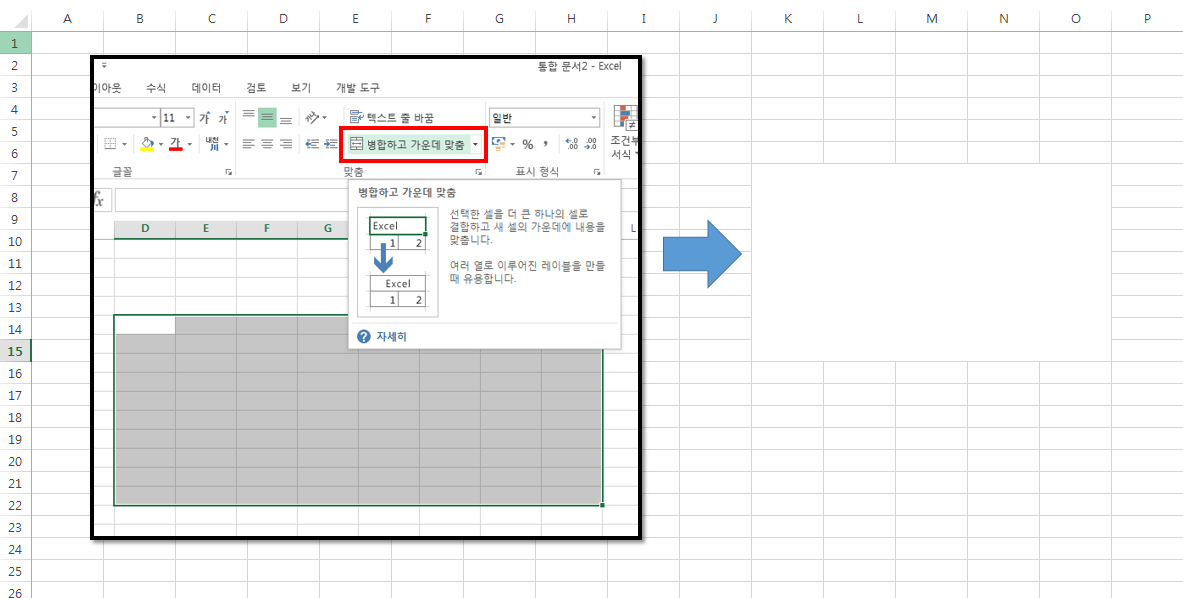1183x598 pixels.
Task: Click the Decrease Font Size icon in embedded ribbon
Action: 223,118
